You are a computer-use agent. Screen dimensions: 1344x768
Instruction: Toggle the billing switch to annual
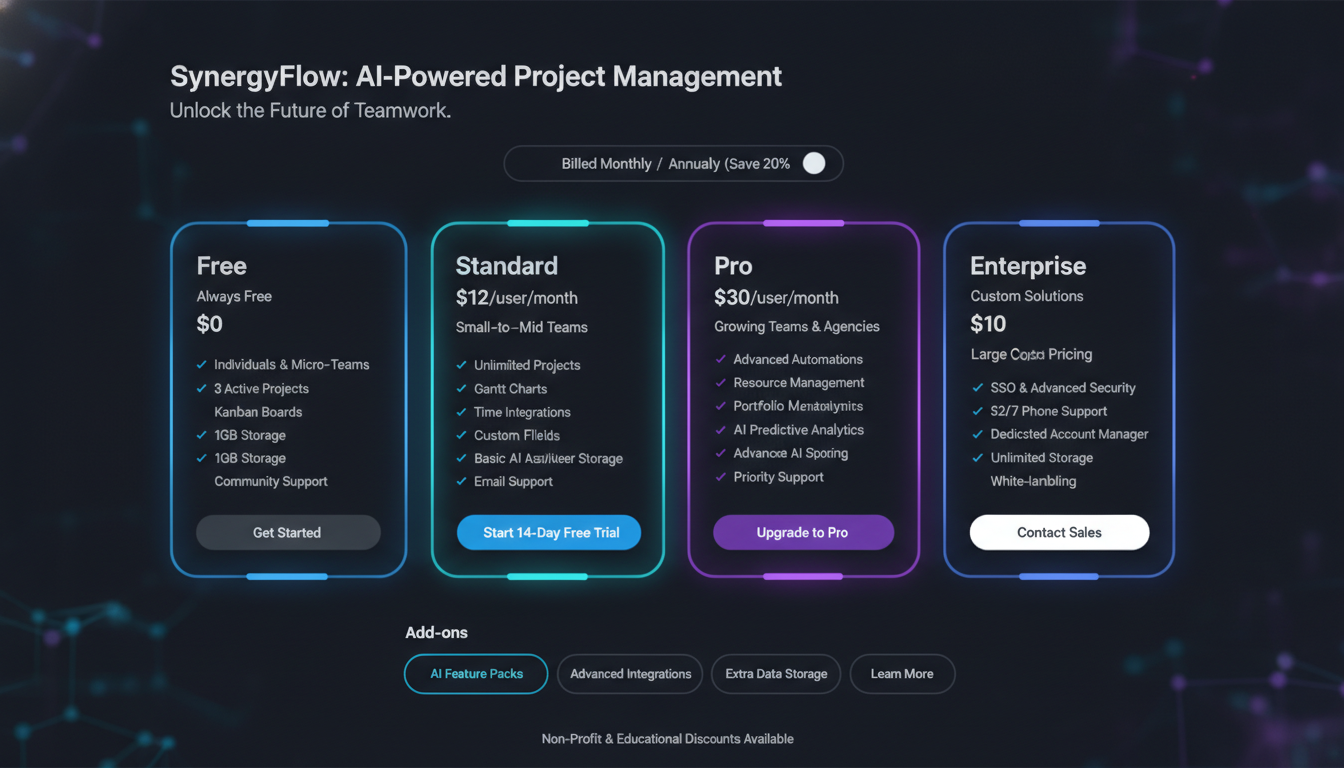pos(814,163)
